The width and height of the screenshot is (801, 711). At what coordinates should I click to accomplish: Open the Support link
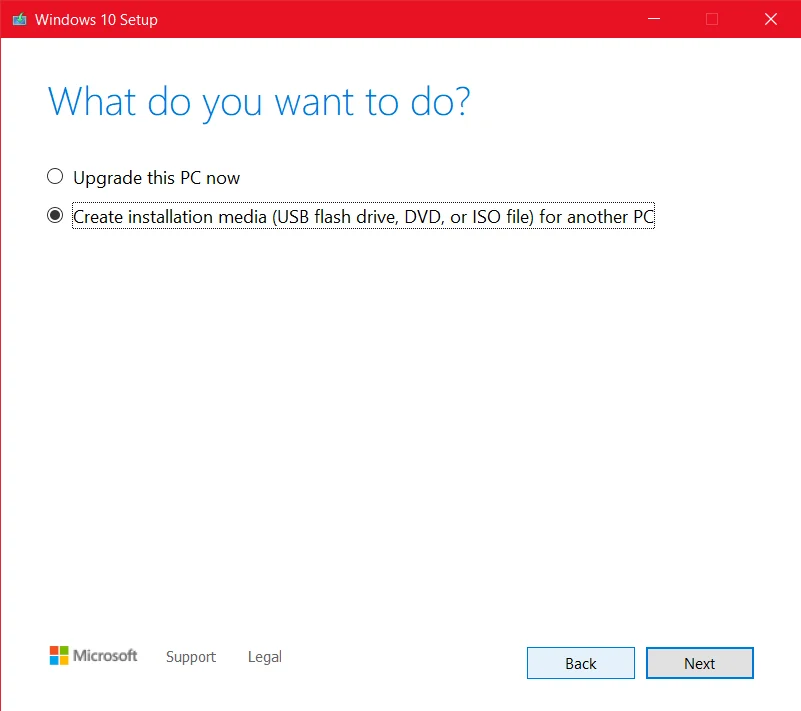click(x=191, y=657)
